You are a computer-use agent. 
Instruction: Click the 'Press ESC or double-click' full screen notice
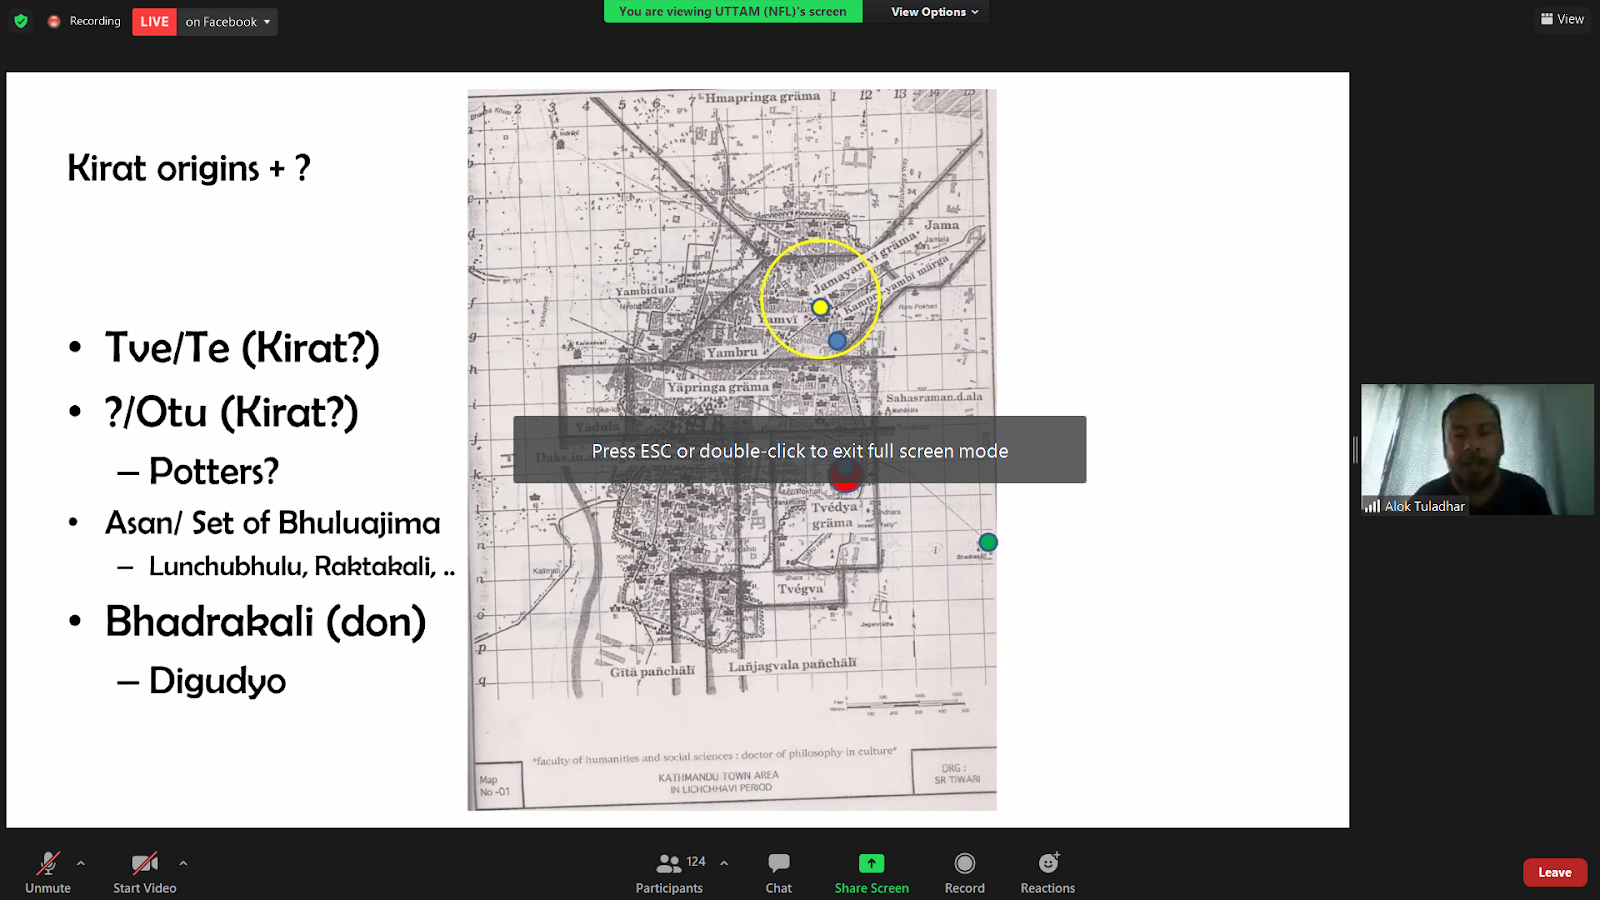click(800, 450)
